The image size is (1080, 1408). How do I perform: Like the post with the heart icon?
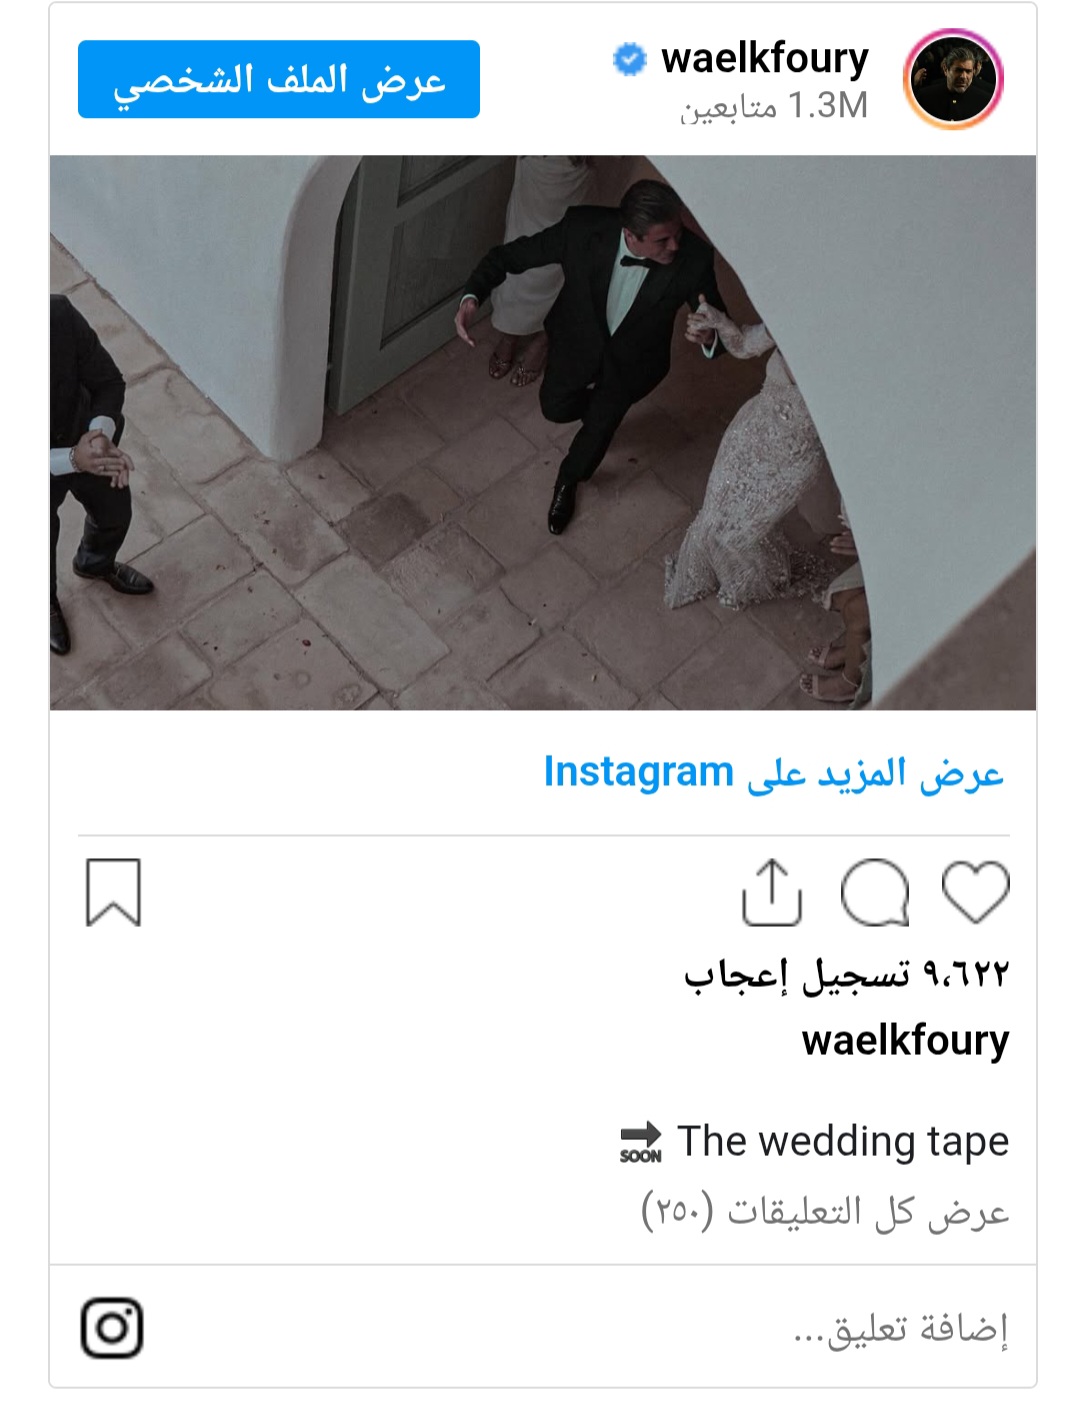(x=975, y=891)
